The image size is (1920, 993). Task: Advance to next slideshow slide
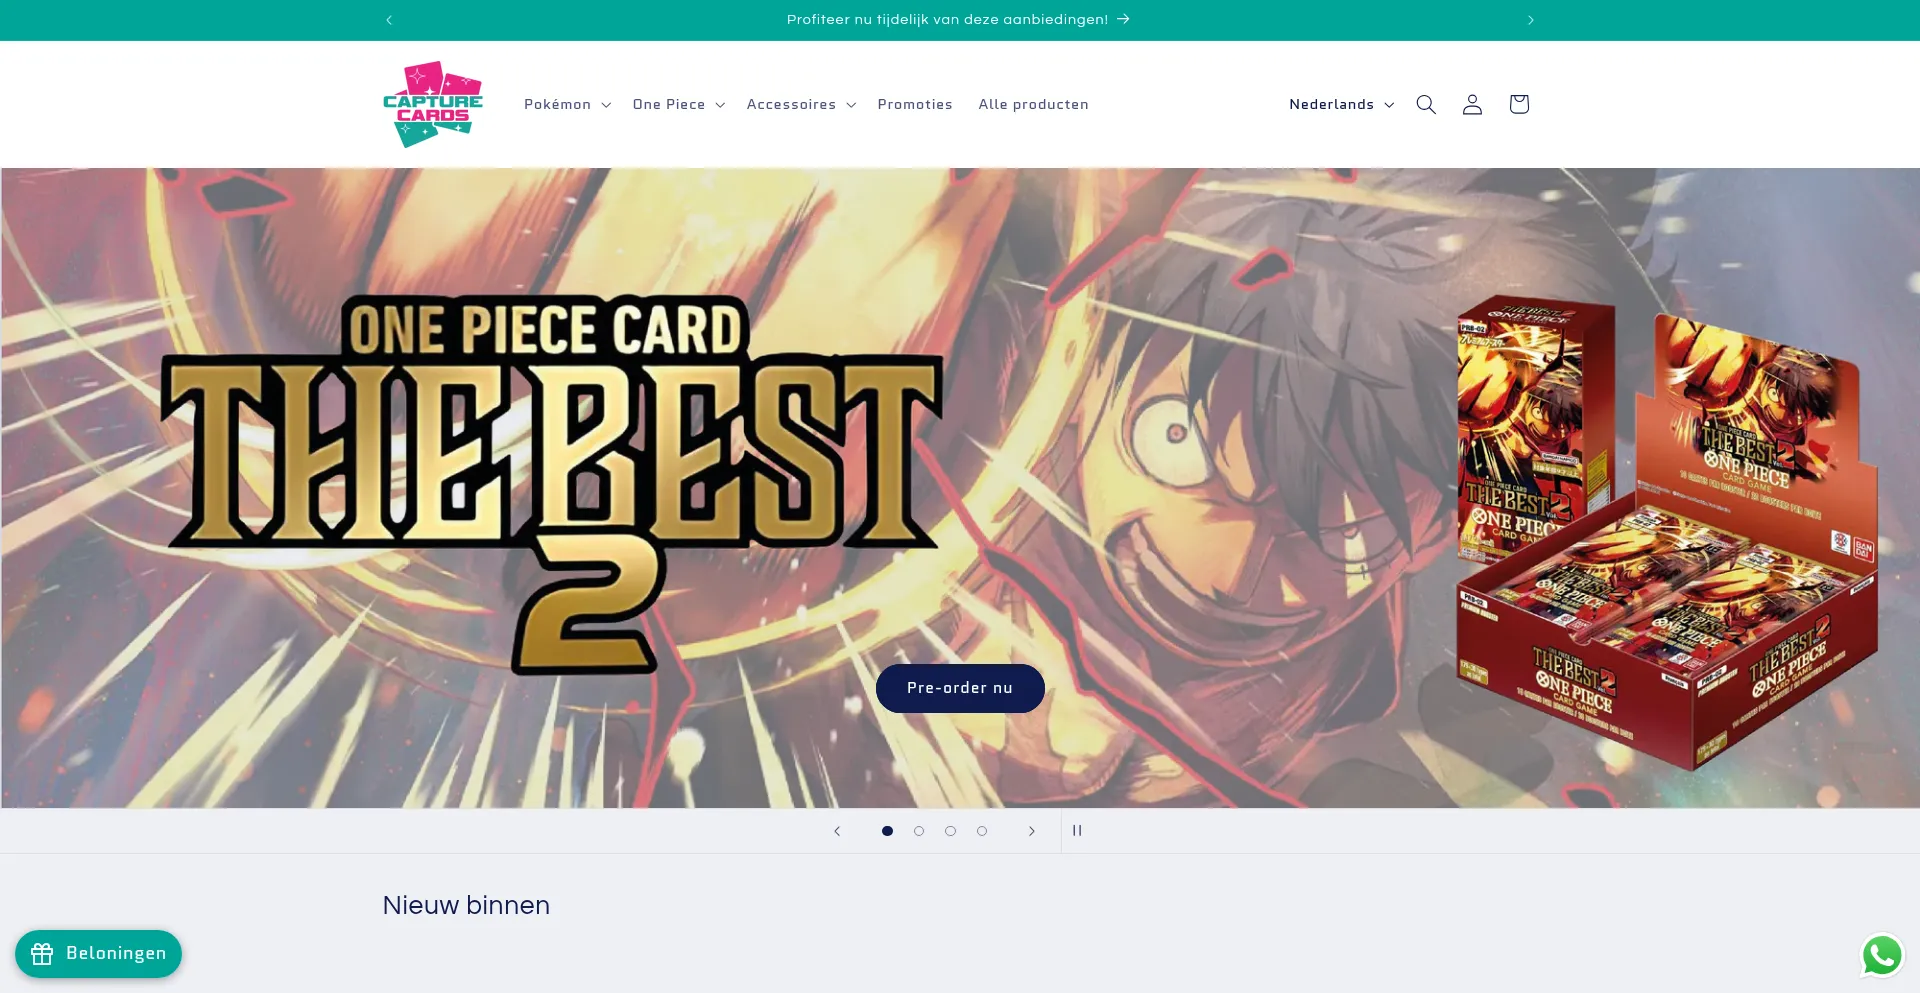(x=1032, y=831)
